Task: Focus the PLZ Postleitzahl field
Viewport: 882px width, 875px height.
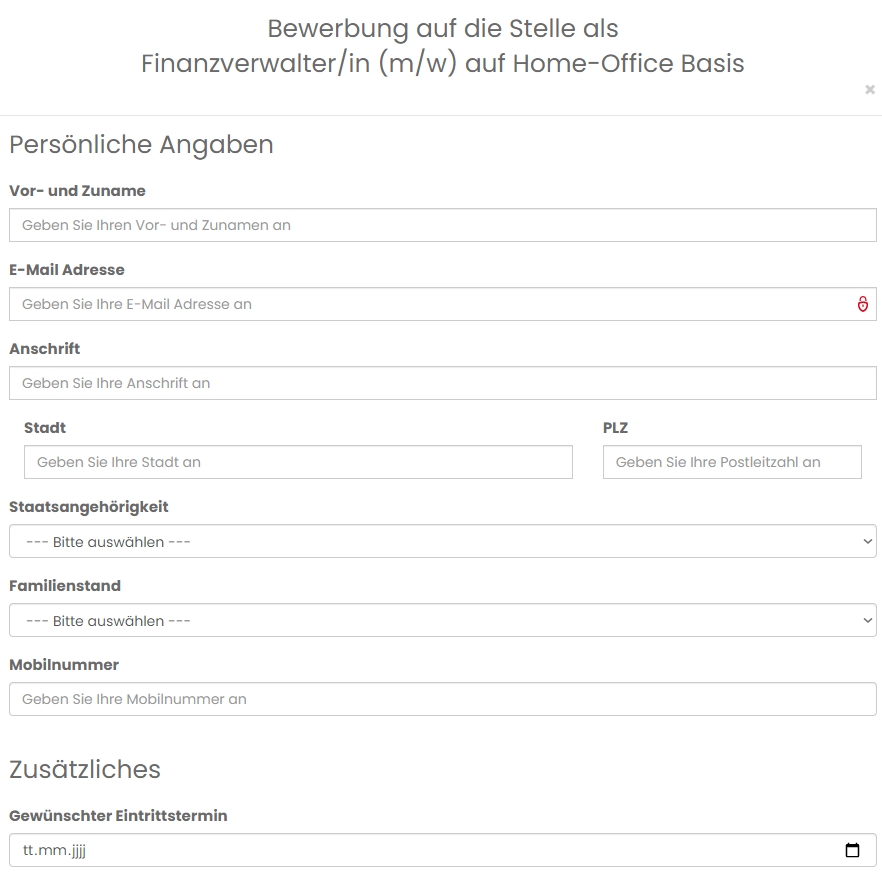Action: (x=732, y=462)
